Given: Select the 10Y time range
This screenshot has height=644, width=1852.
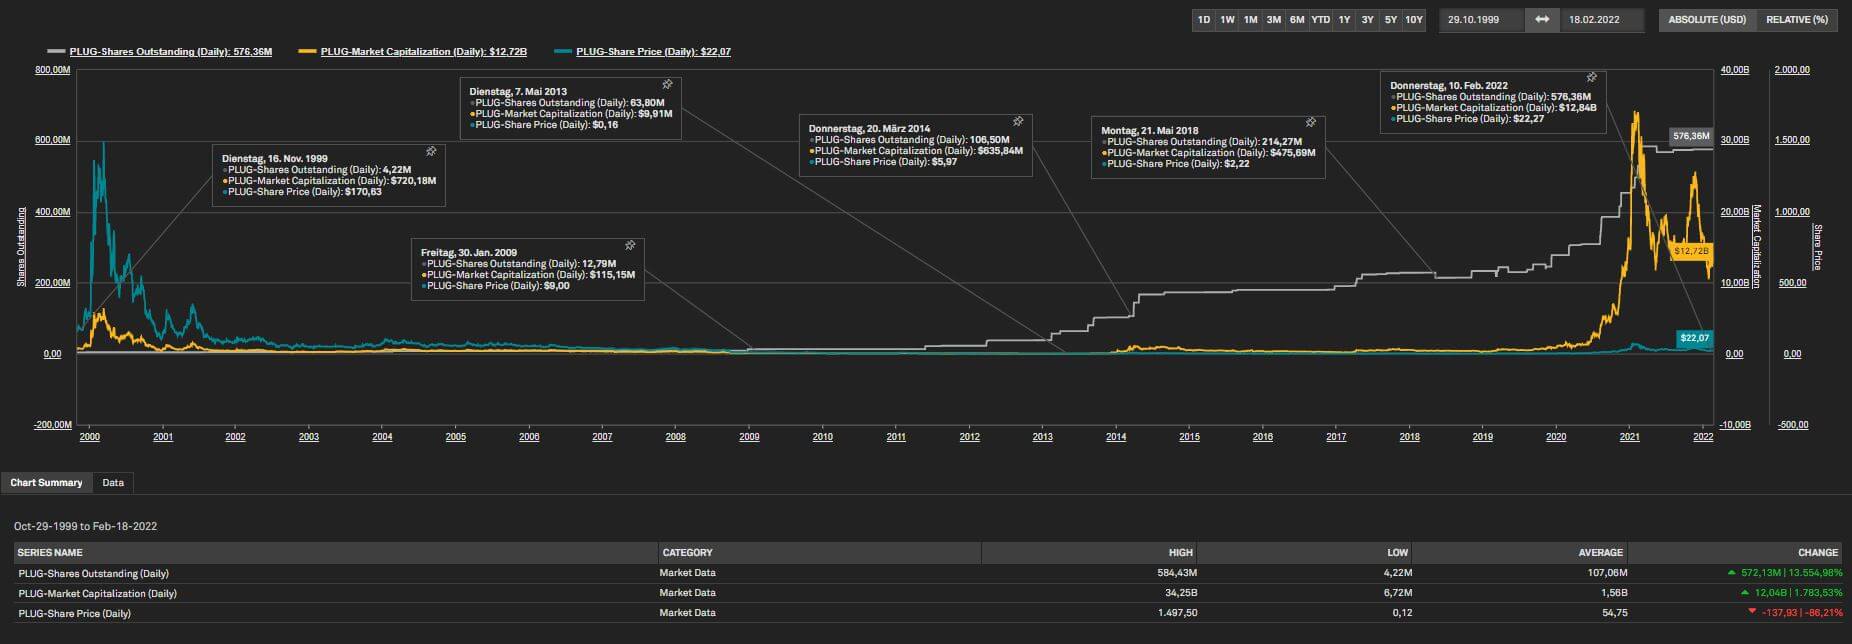Looking at the screenshot, I should (1414, 20).
